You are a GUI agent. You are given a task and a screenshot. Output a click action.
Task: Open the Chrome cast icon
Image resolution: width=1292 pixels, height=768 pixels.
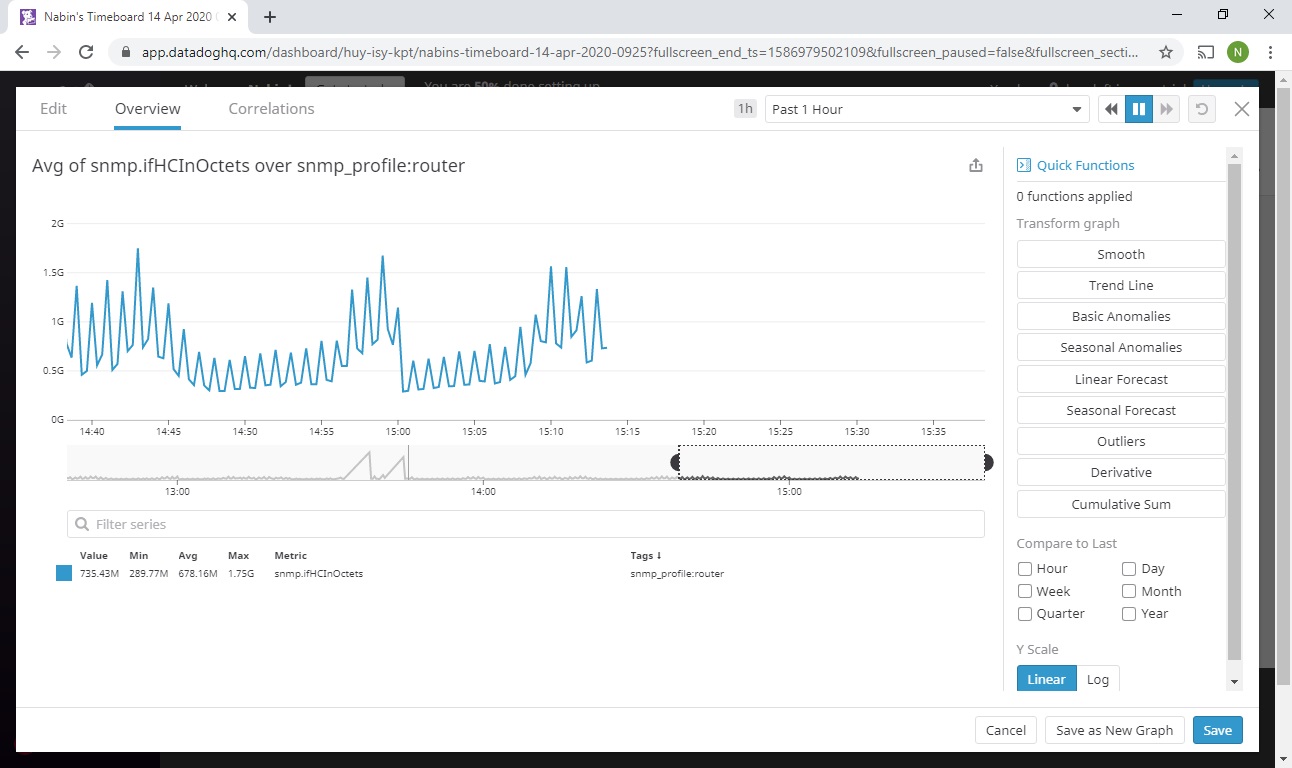coord(1206,52)
